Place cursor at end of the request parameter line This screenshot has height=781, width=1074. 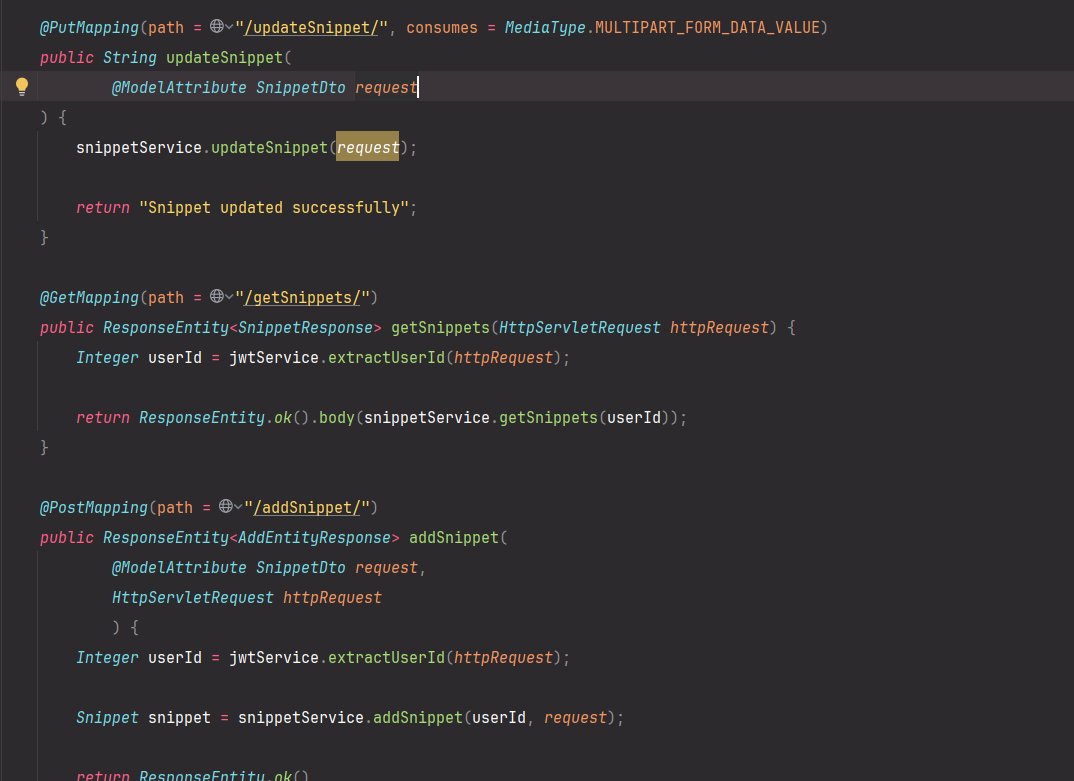(x=419, y=87)
